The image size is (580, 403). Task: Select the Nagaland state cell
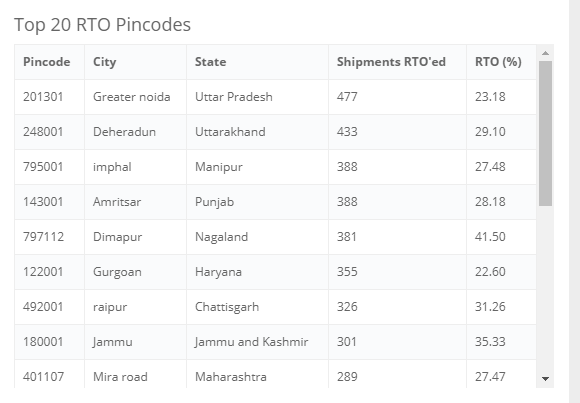pos(257,237)
